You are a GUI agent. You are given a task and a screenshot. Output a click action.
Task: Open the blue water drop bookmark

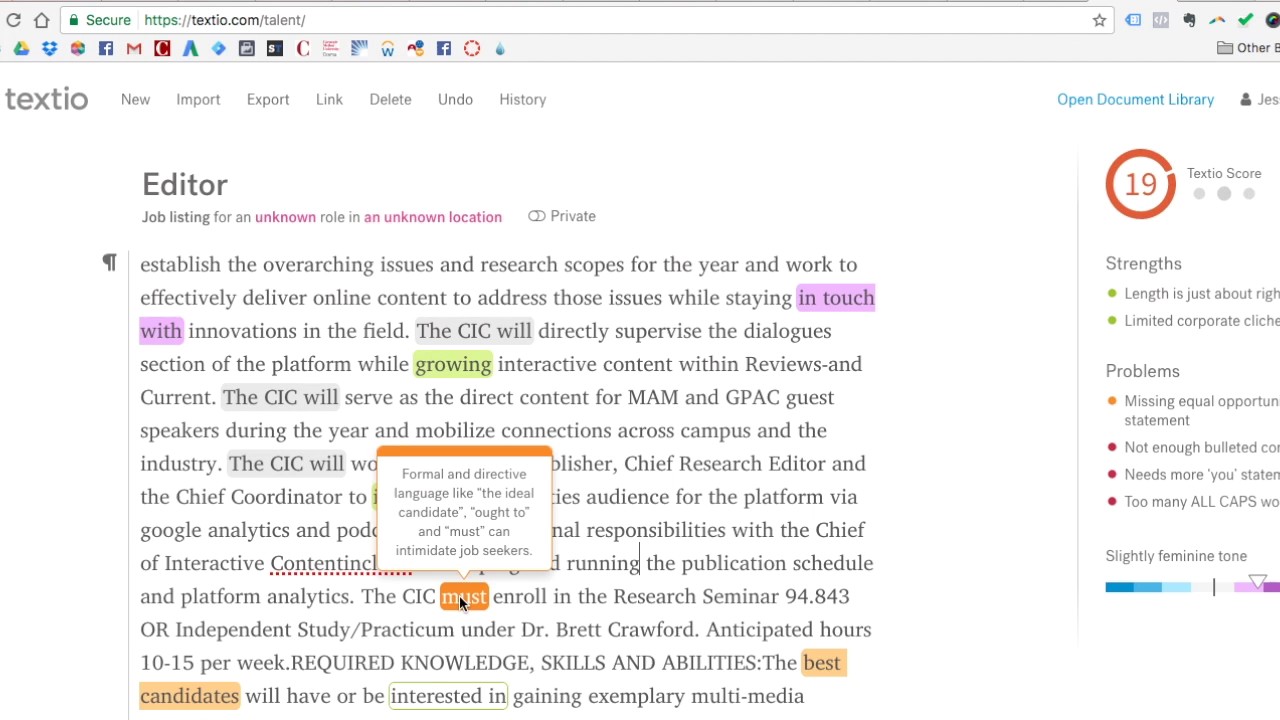coord(500,48)
